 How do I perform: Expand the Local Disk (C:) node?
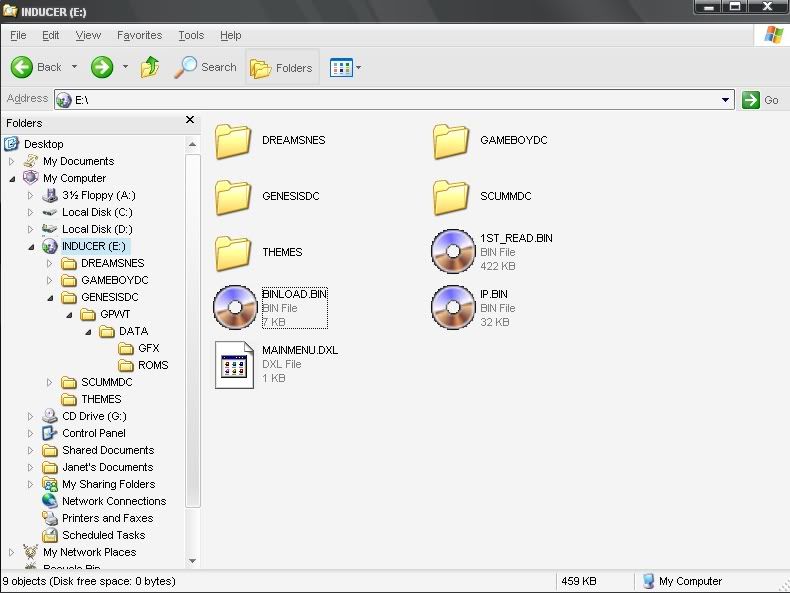31,213
